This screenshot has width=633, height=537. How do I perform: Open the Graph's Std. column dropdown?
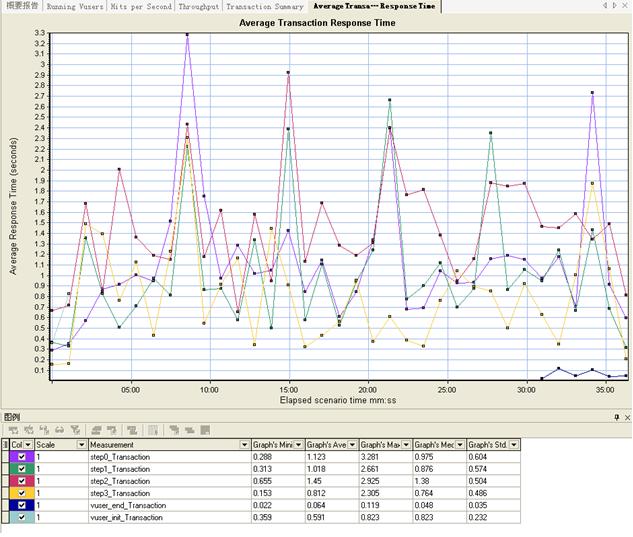[x=514, y=444]
